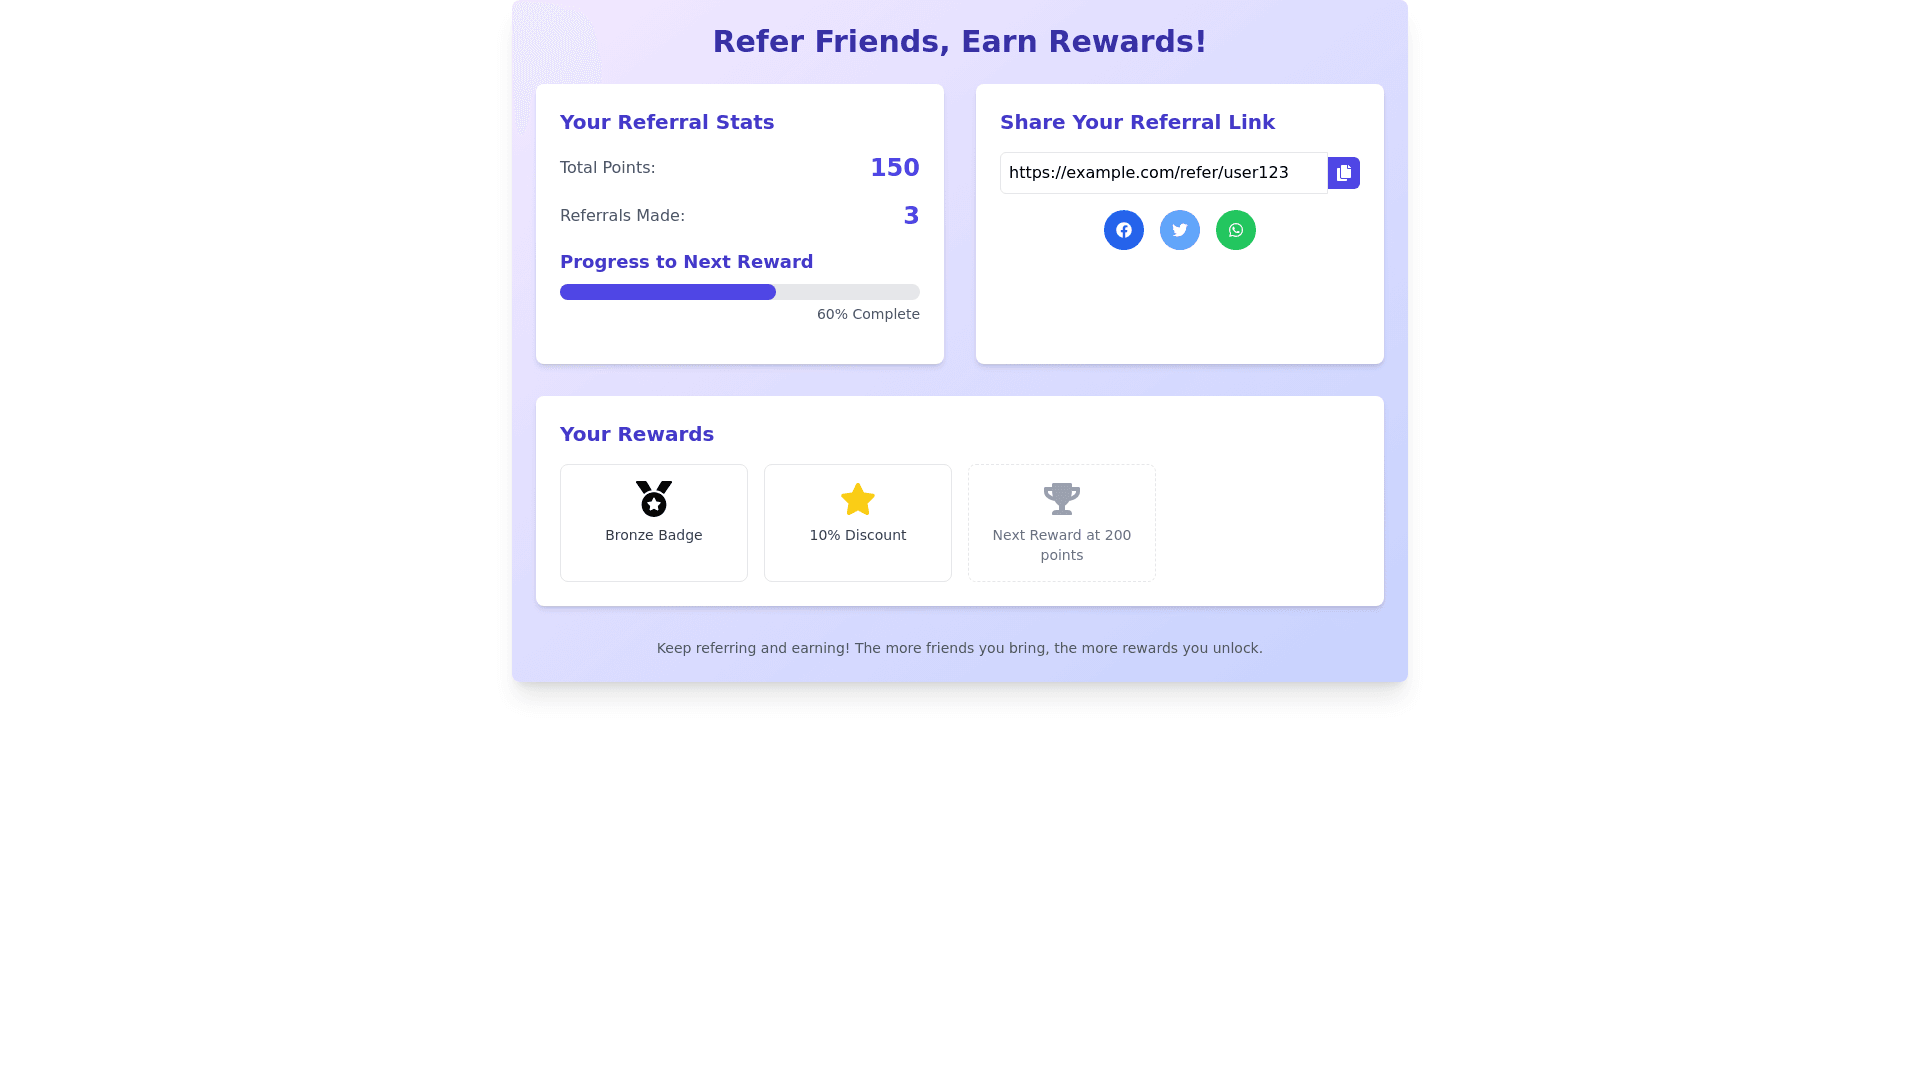Image resolution: width=1920 pixels, height=1080 pixels.
Task: Click the referral link URL field
Action: coord(1163,173)
